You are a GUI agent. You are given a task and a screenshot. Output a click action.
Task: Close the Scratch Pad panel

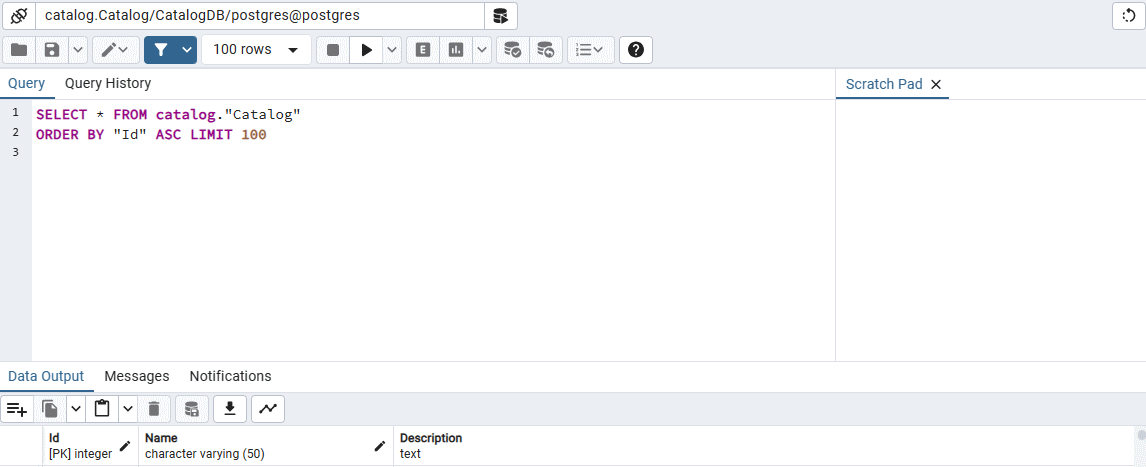(x=936, y=85)
